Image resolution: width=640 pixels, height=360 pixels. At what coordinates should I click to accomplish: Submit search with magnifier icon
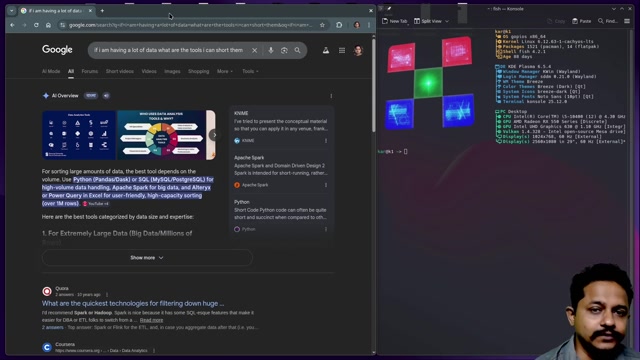298,50
